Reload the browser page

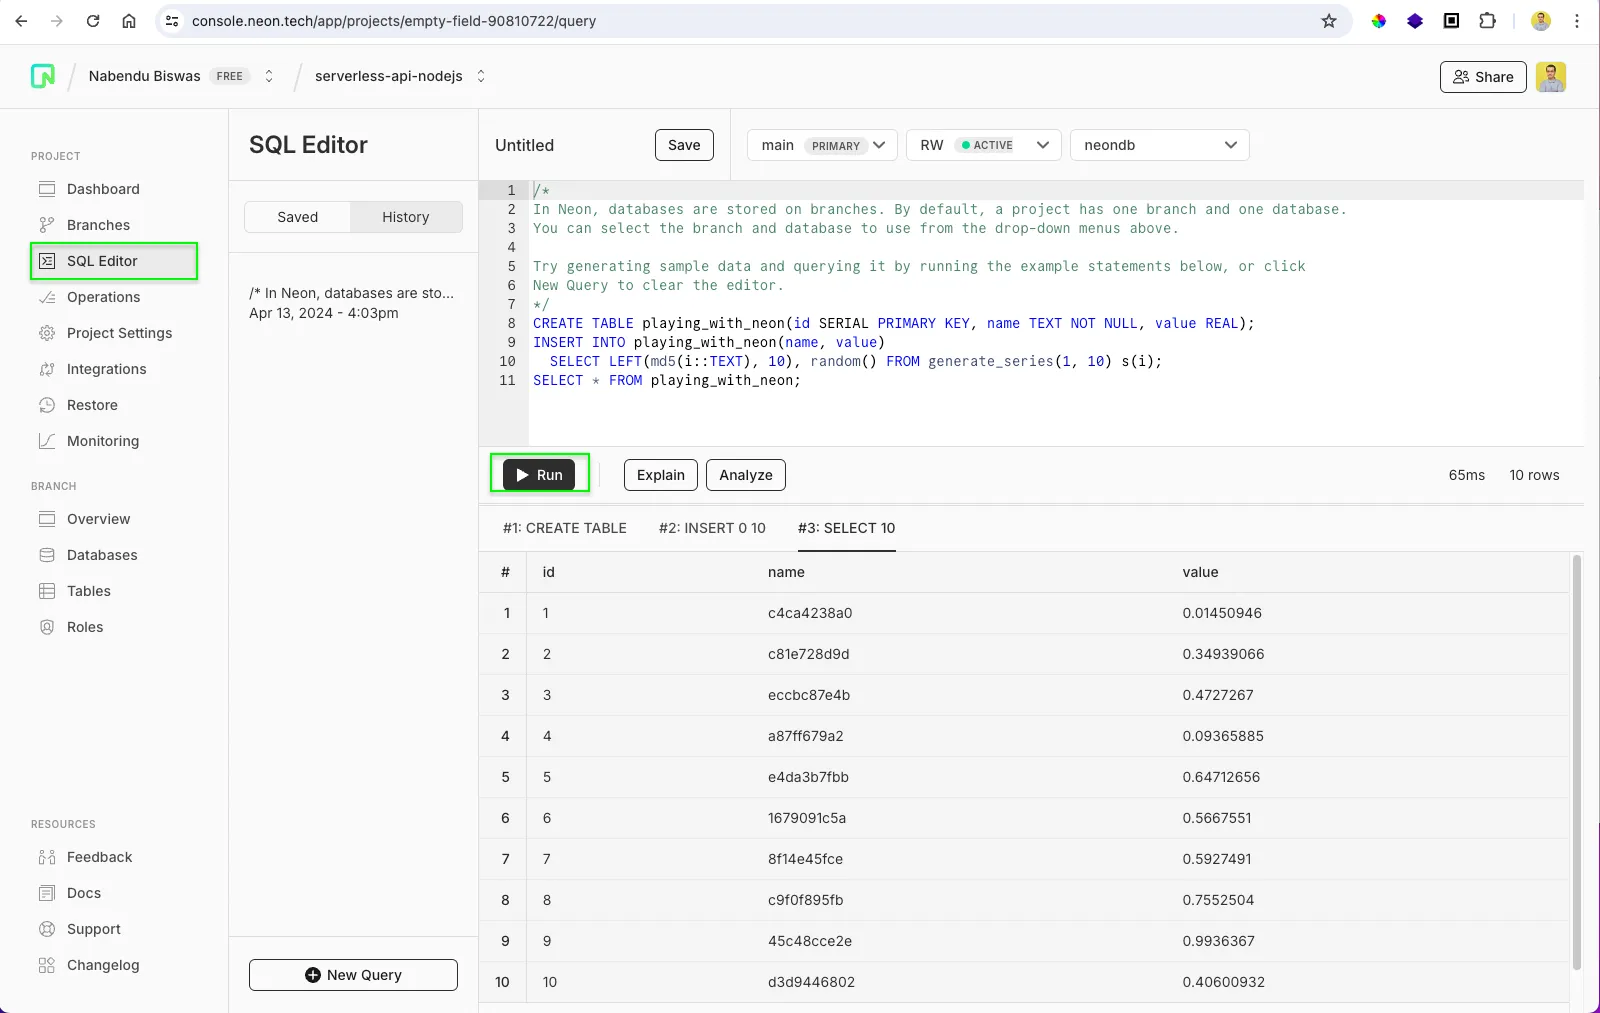(x=93, y=21)
